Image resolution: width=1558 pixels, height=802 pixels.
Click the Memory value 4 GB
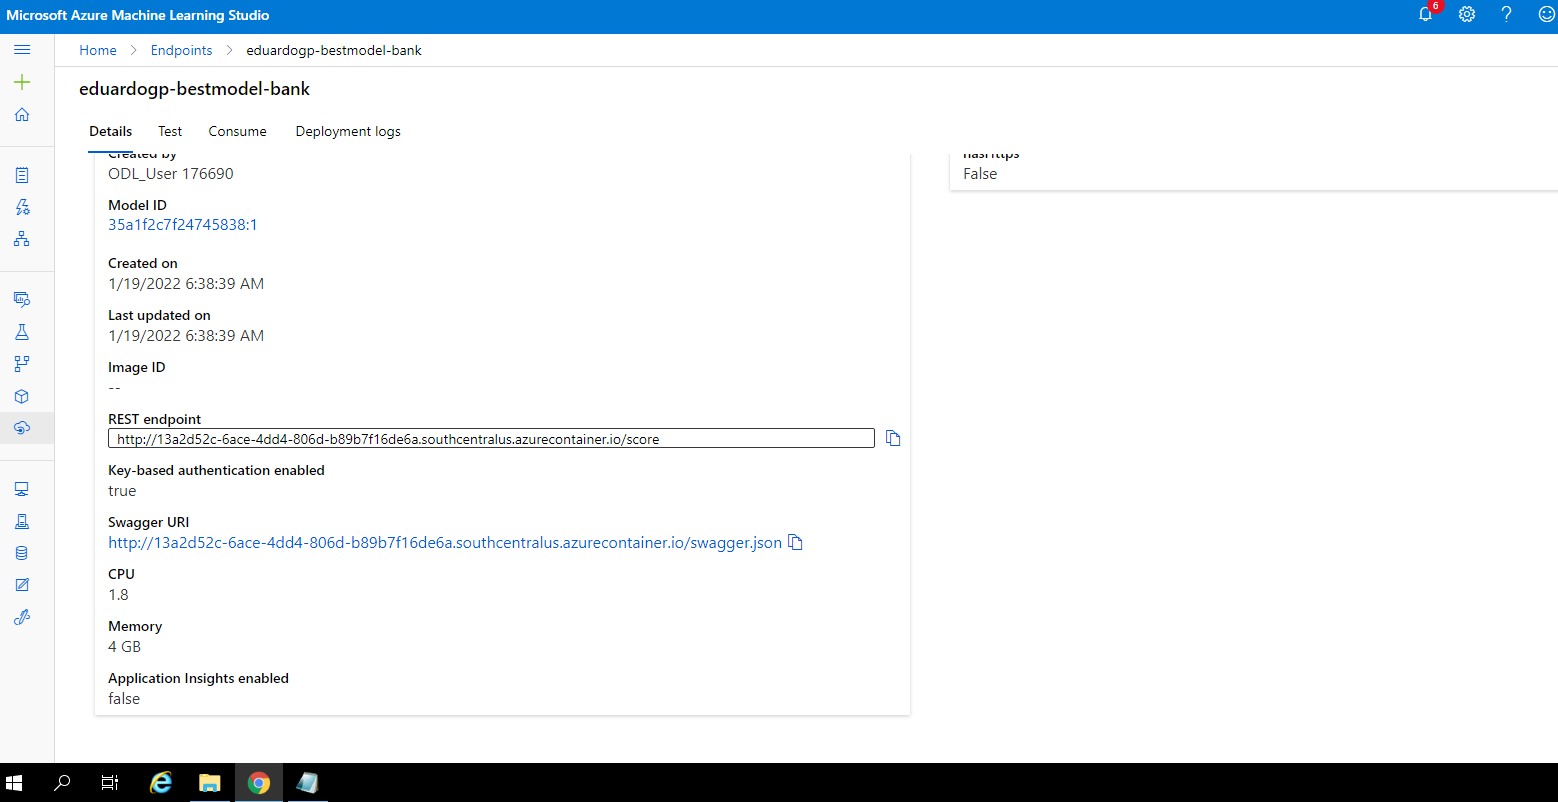coord(124,647)
